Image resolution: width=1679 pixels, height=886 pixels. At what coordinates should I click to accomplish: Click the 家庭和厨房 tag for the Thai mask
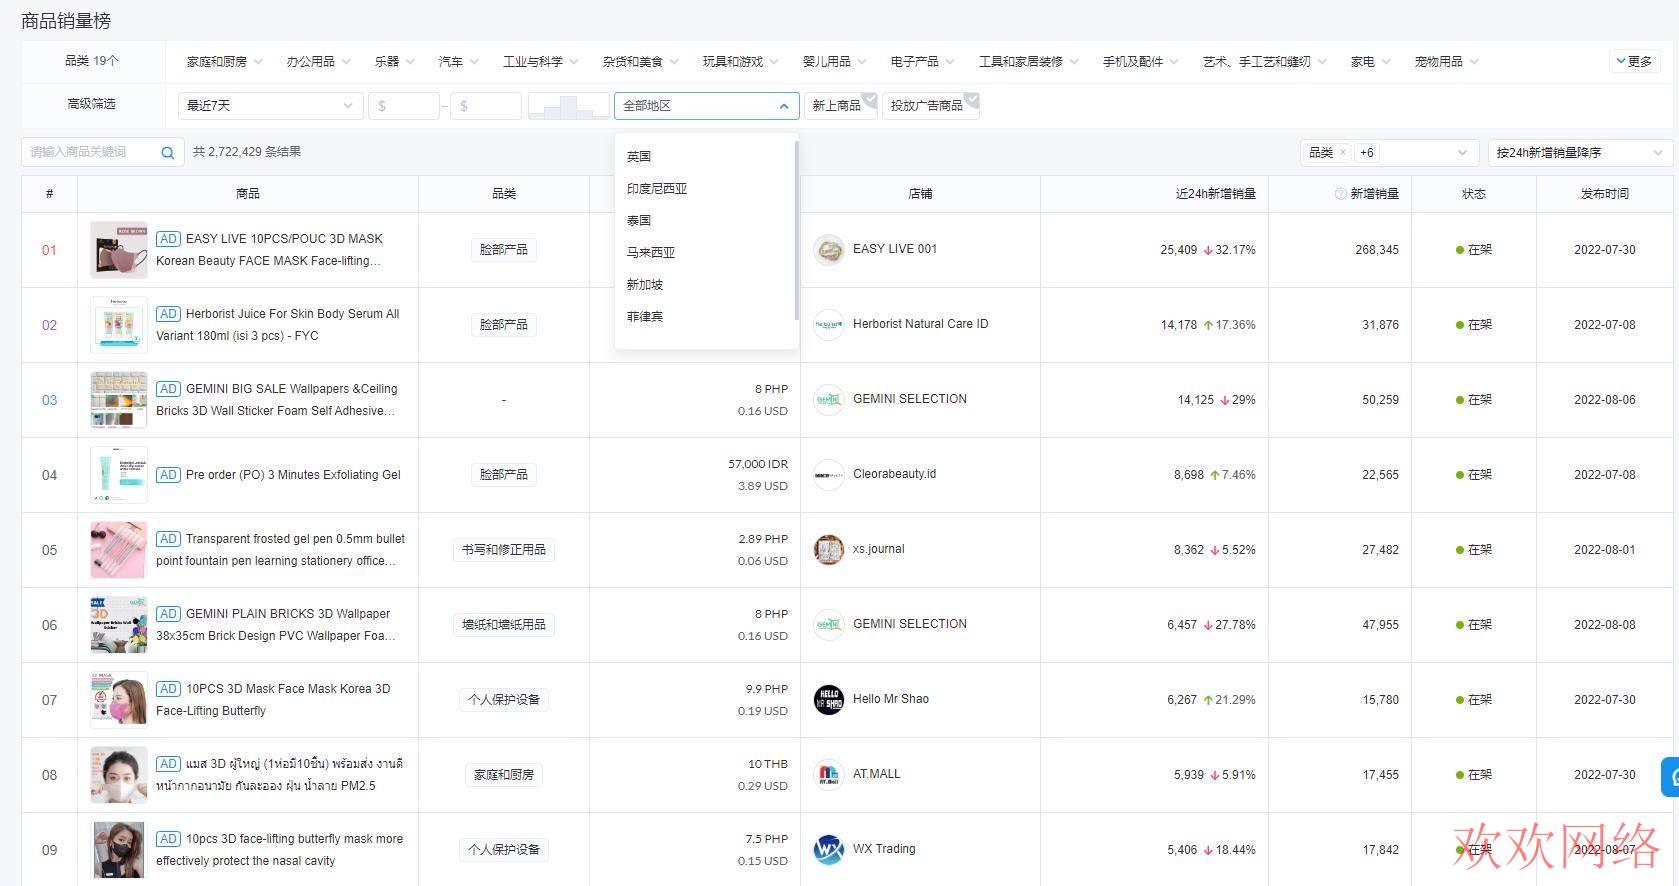pos(504,775)
